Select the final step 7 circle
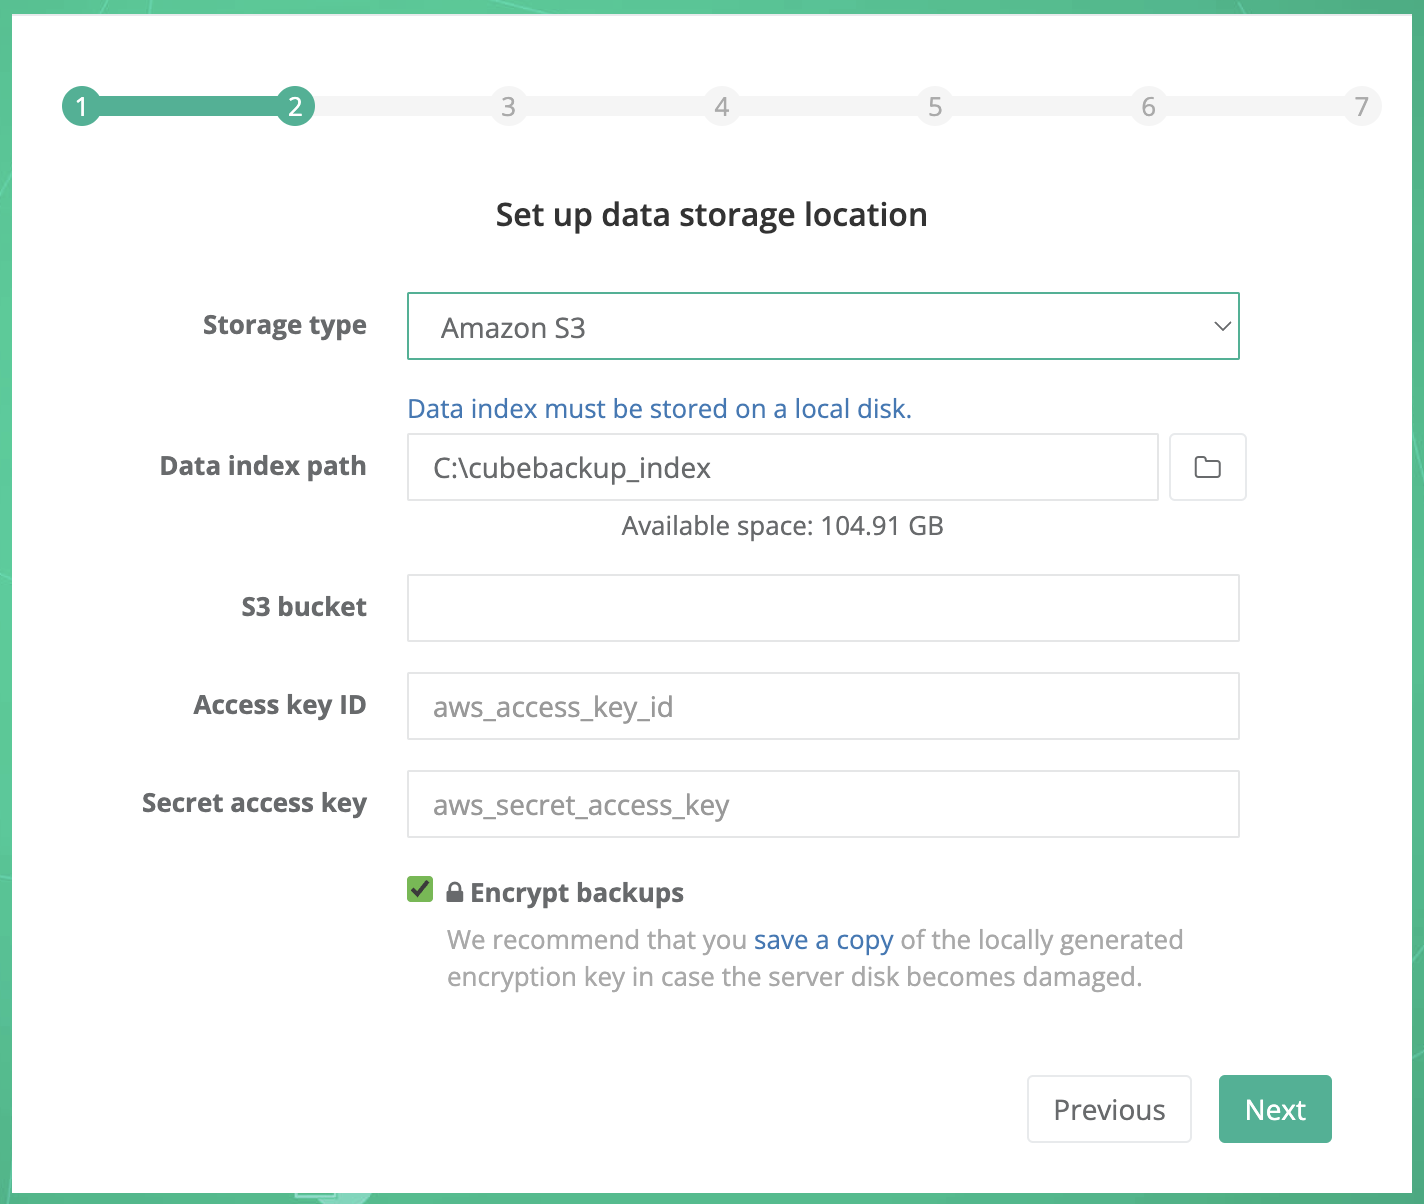Image resolution: width=1424 pixels, height=1204 pixels. pyautogui.click(x=1362, y=106)
